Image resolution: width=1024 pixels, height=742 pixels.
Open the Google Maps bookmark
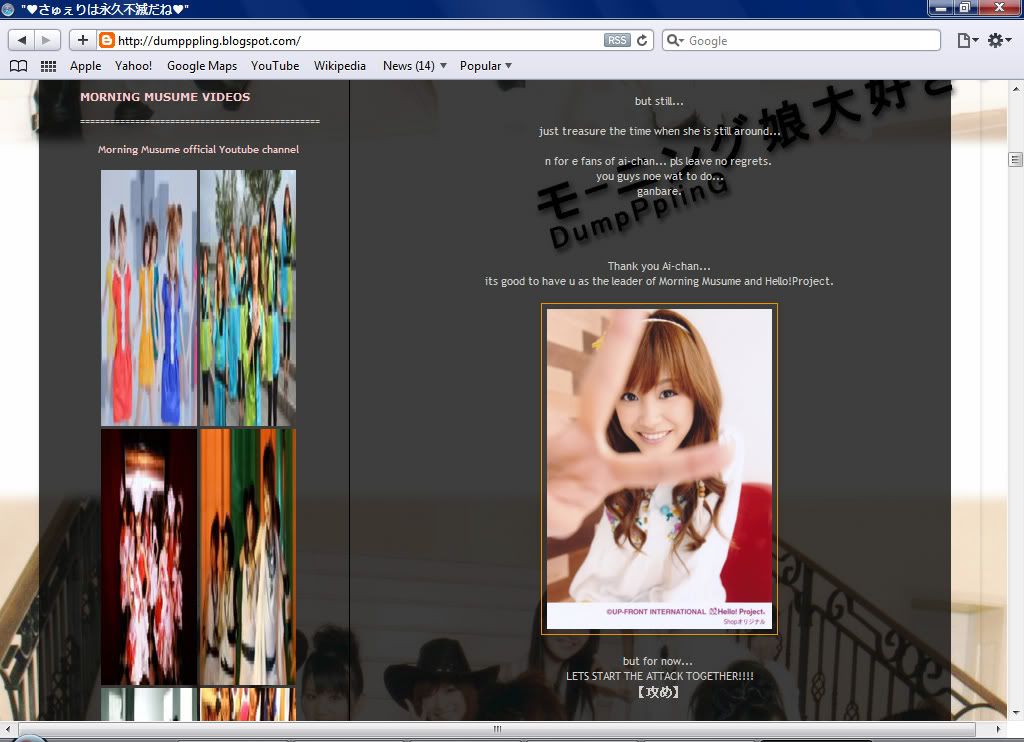(x=202, y=66)
